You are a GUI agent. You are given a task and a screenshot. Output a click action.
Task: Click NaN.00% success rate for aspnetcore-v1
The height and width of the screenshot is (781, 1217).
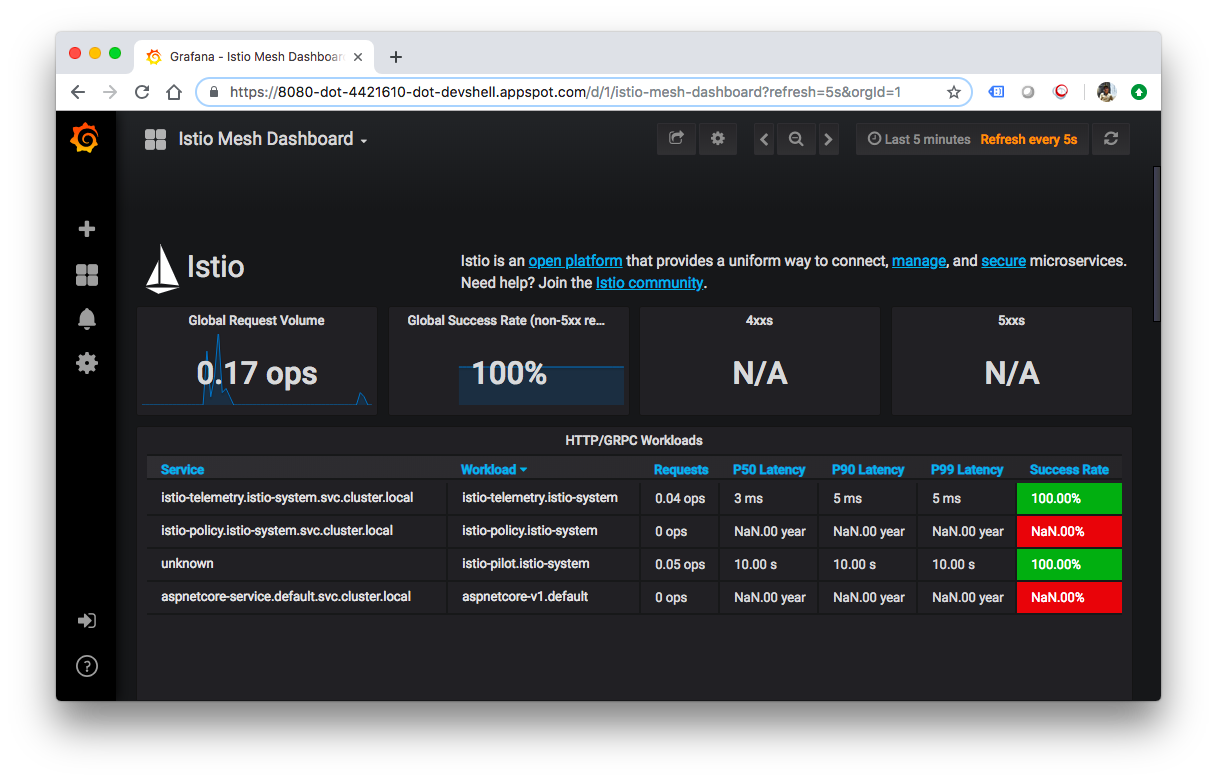tap(1069, 597)
